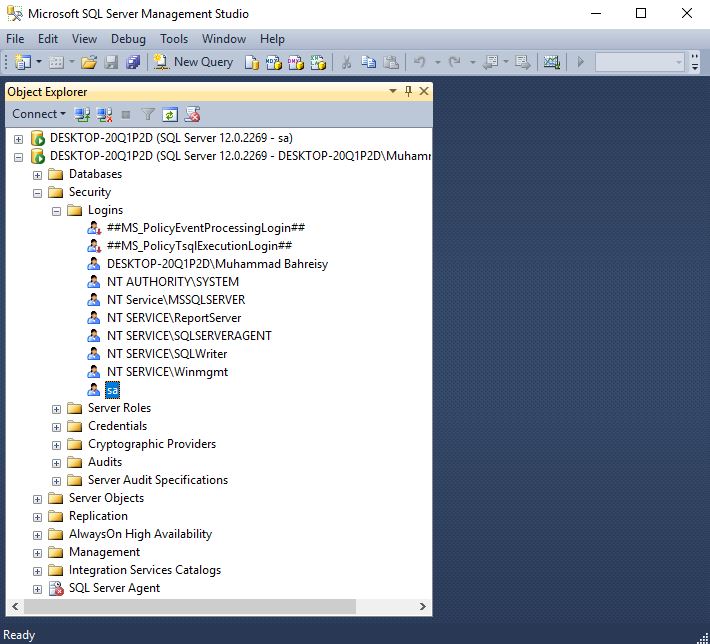The image size is (710, 644).
Task: Toggle Auto Hide pin on Object Explorer
Action: 408,91
